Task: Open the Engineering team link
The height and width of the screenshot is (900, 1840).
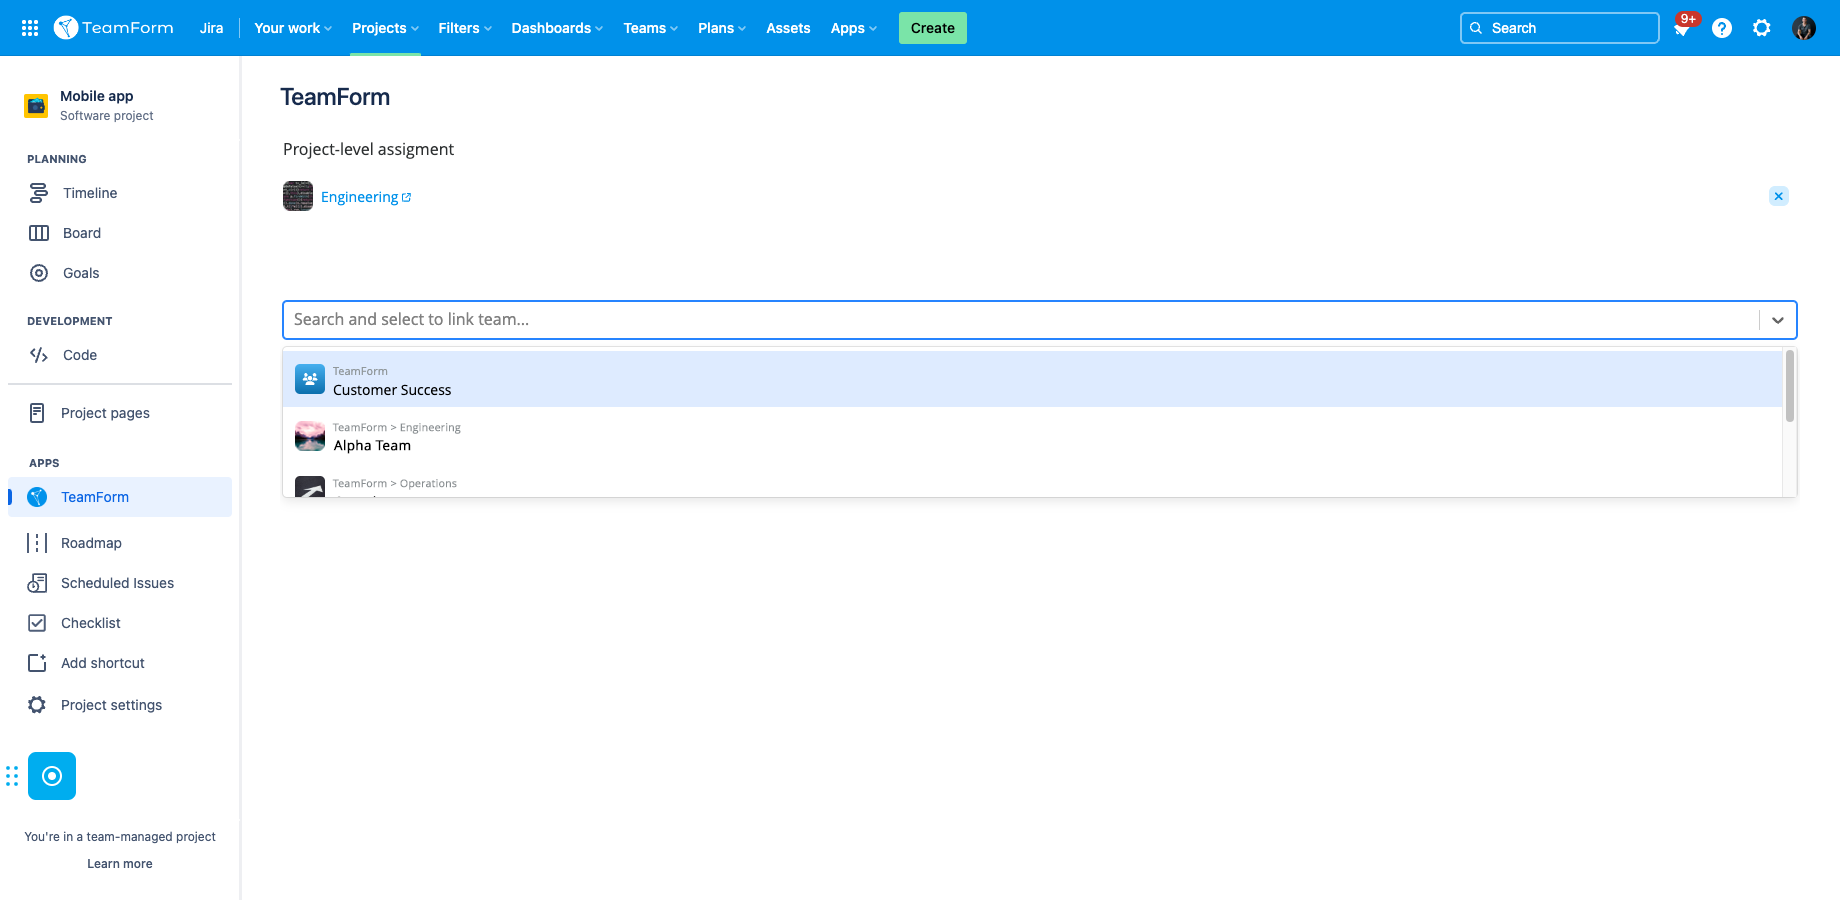Action: (366, 197)
